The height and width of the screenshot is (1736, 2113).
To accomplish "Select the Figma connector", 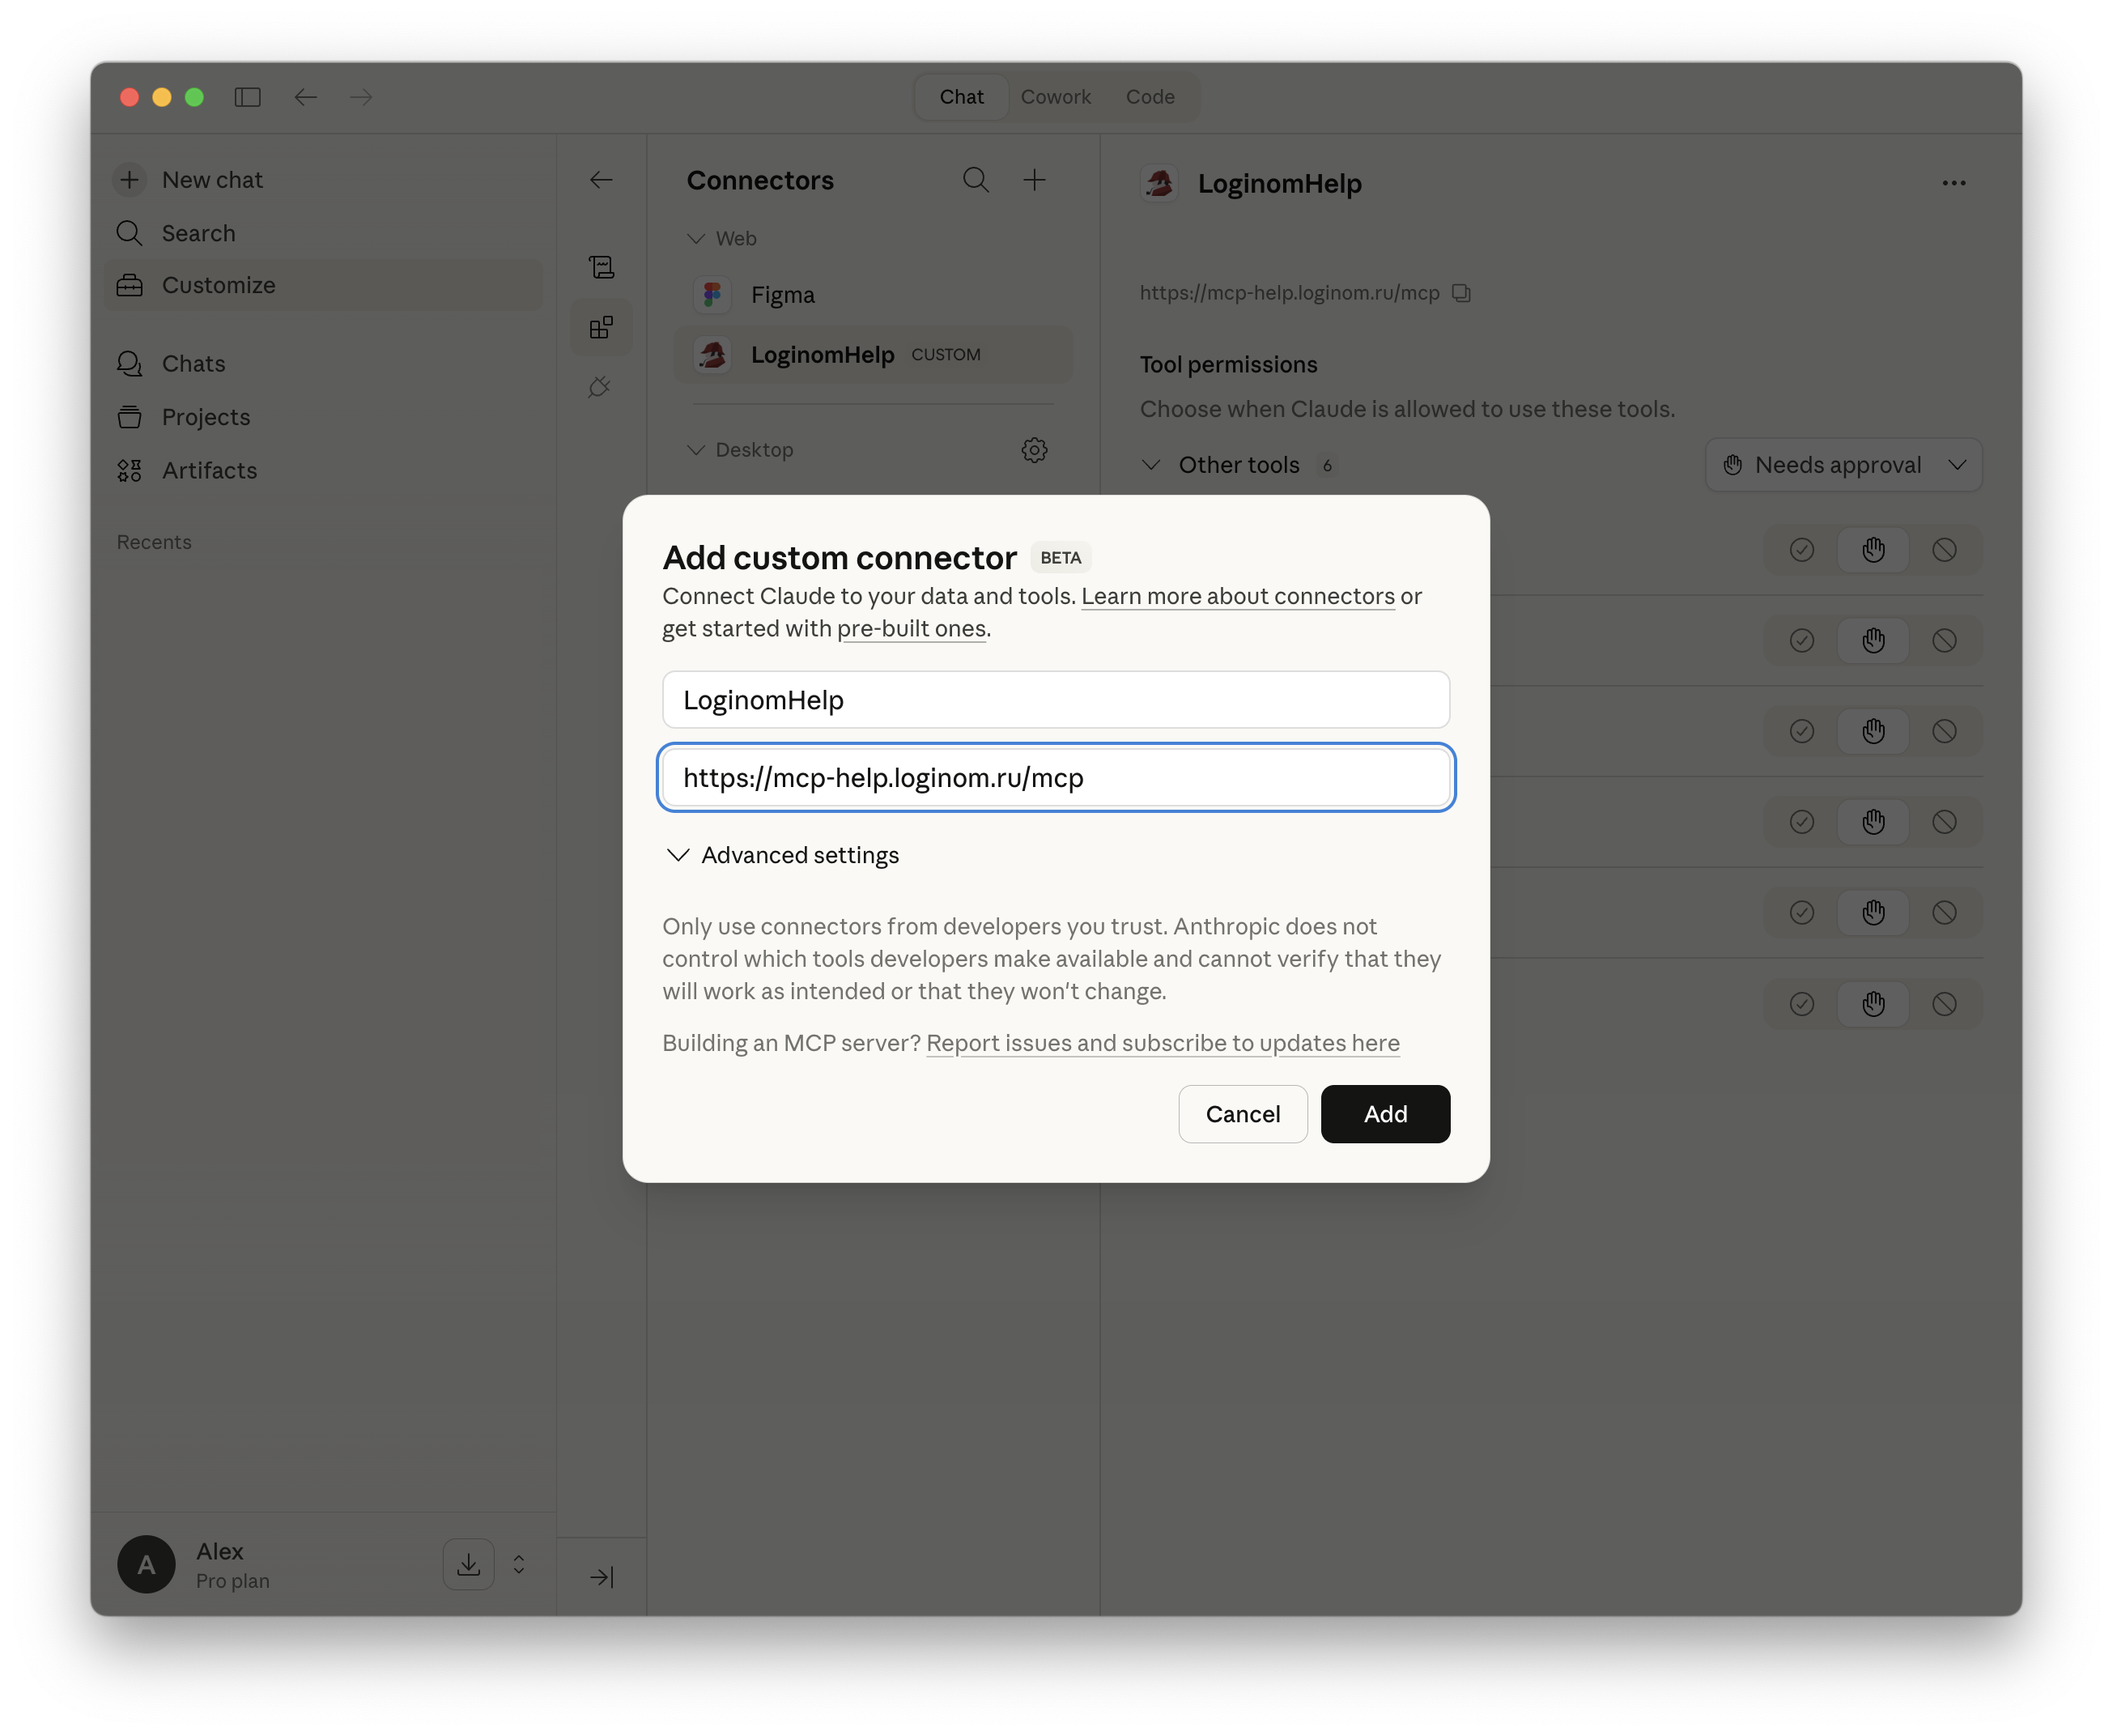I will tap(873, 295).
